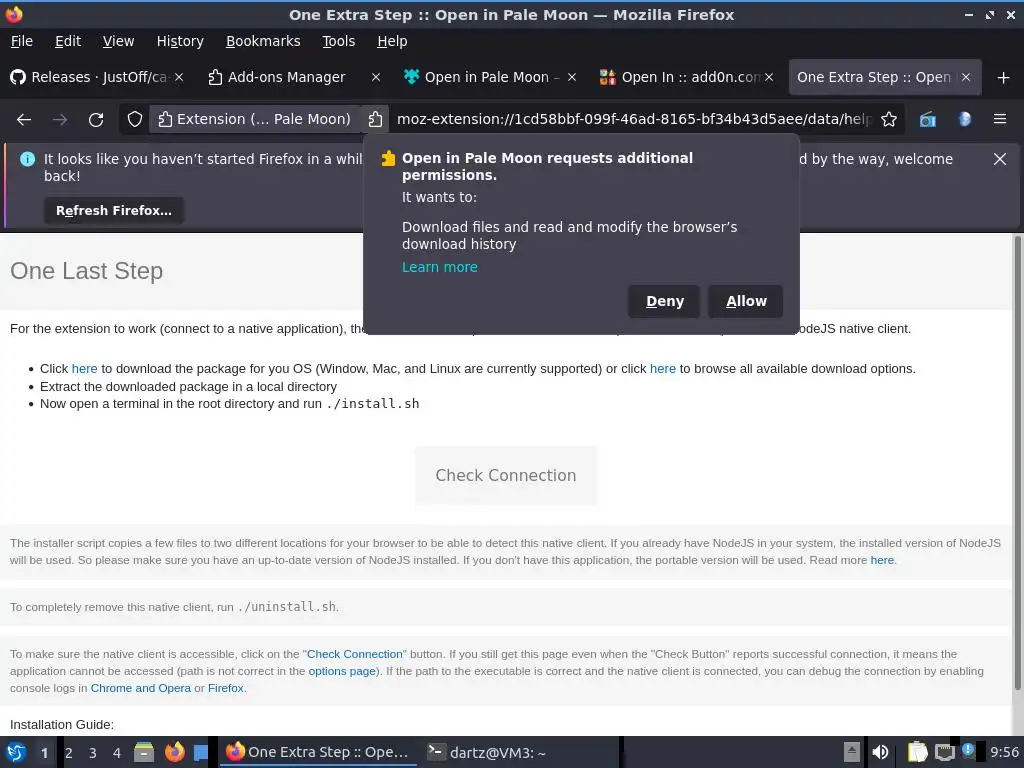Open the View menu
The image size is (1024, 768).
(x=118, y=41)
